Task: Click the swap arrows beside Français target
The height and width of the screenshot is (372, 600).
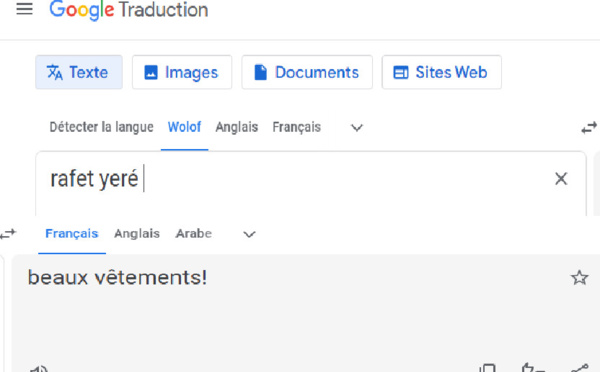Action: tap(8, 233)
